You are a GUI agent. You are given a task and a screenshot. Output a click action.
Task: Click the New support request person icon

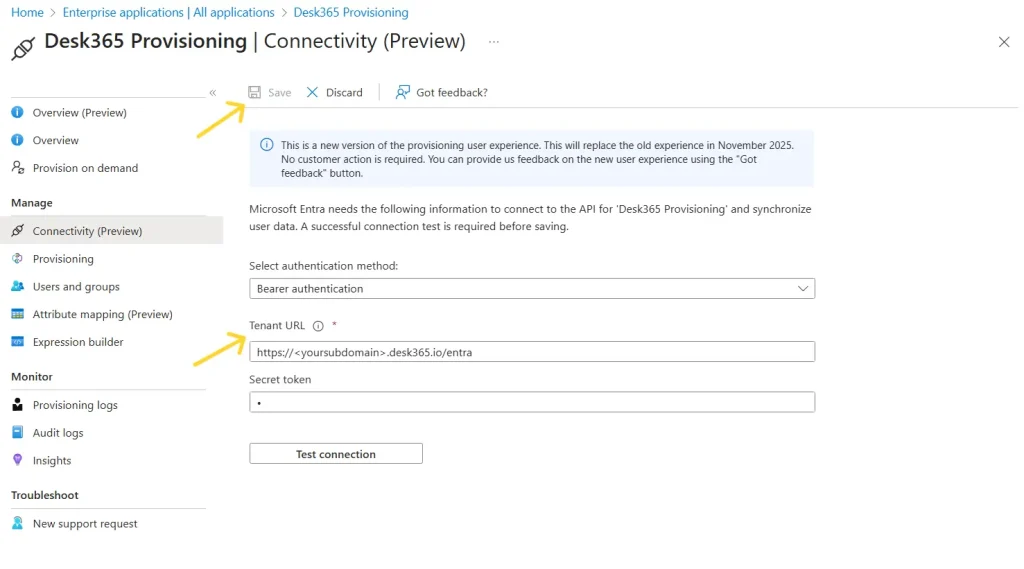tap(18, 523)
